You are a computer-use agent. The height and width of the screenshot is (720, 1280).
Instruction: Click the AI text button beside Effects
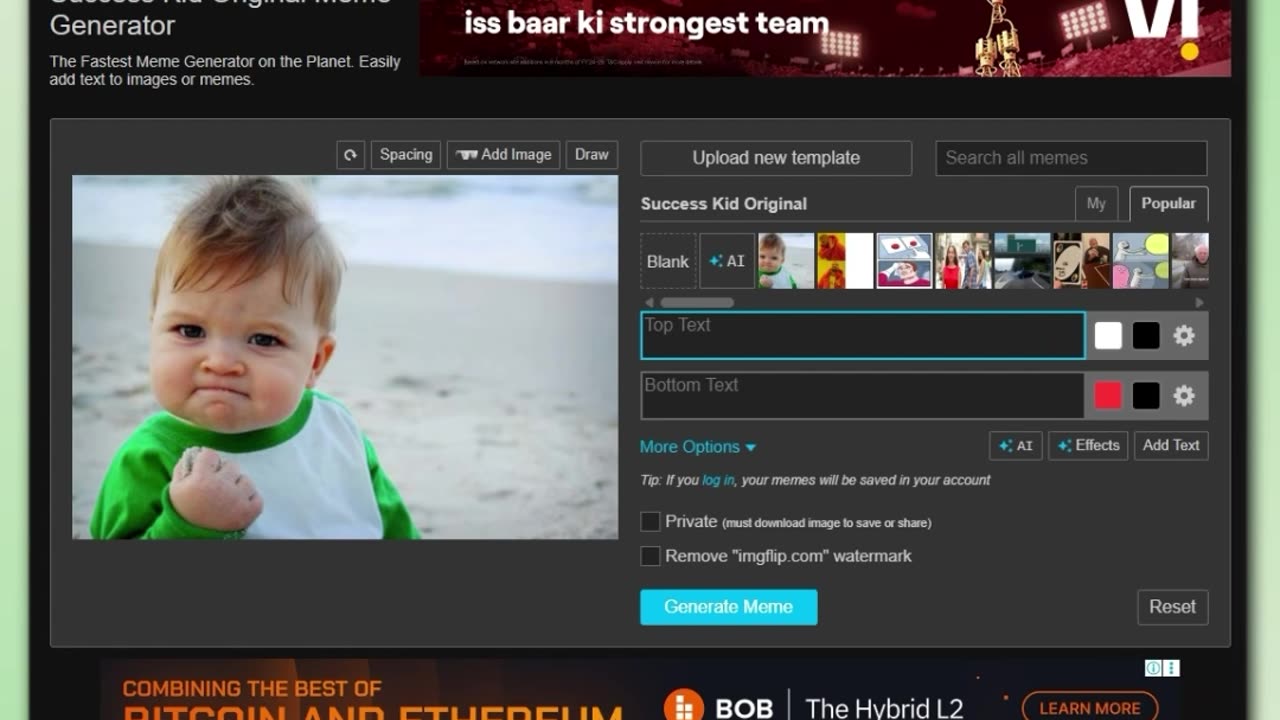tap(1016, 446)
